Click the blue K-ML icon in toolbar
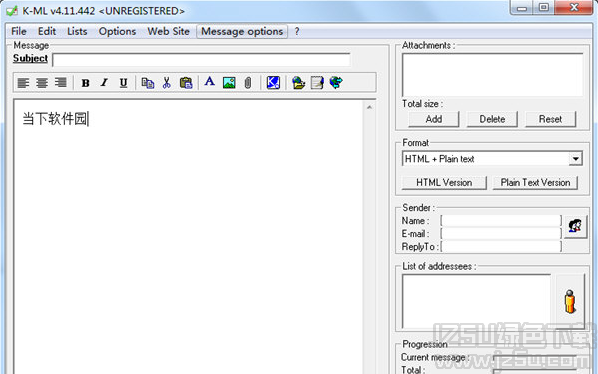598x374 pixels. (273, 82)
